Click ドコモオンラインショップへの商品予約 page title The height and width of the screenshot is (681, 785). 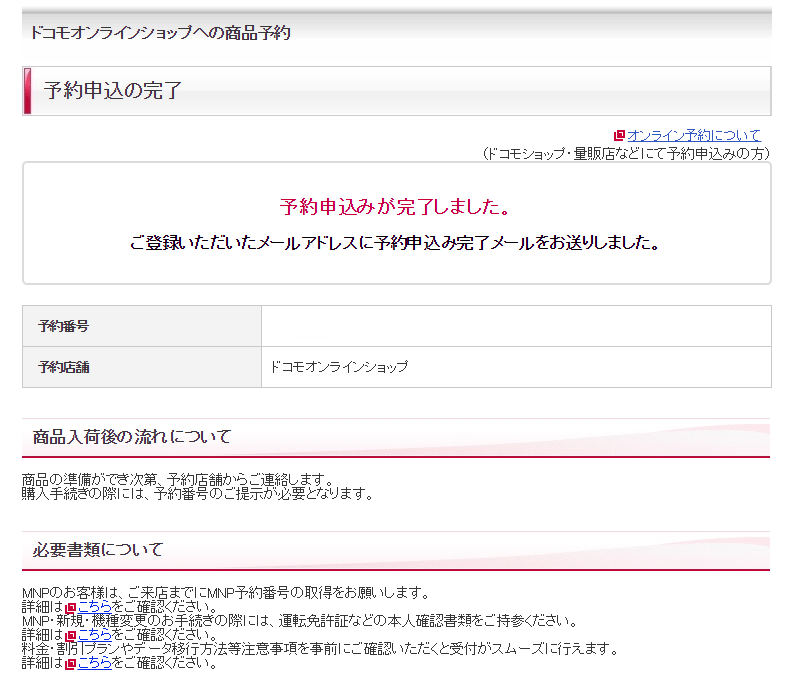tap(160, 33)
